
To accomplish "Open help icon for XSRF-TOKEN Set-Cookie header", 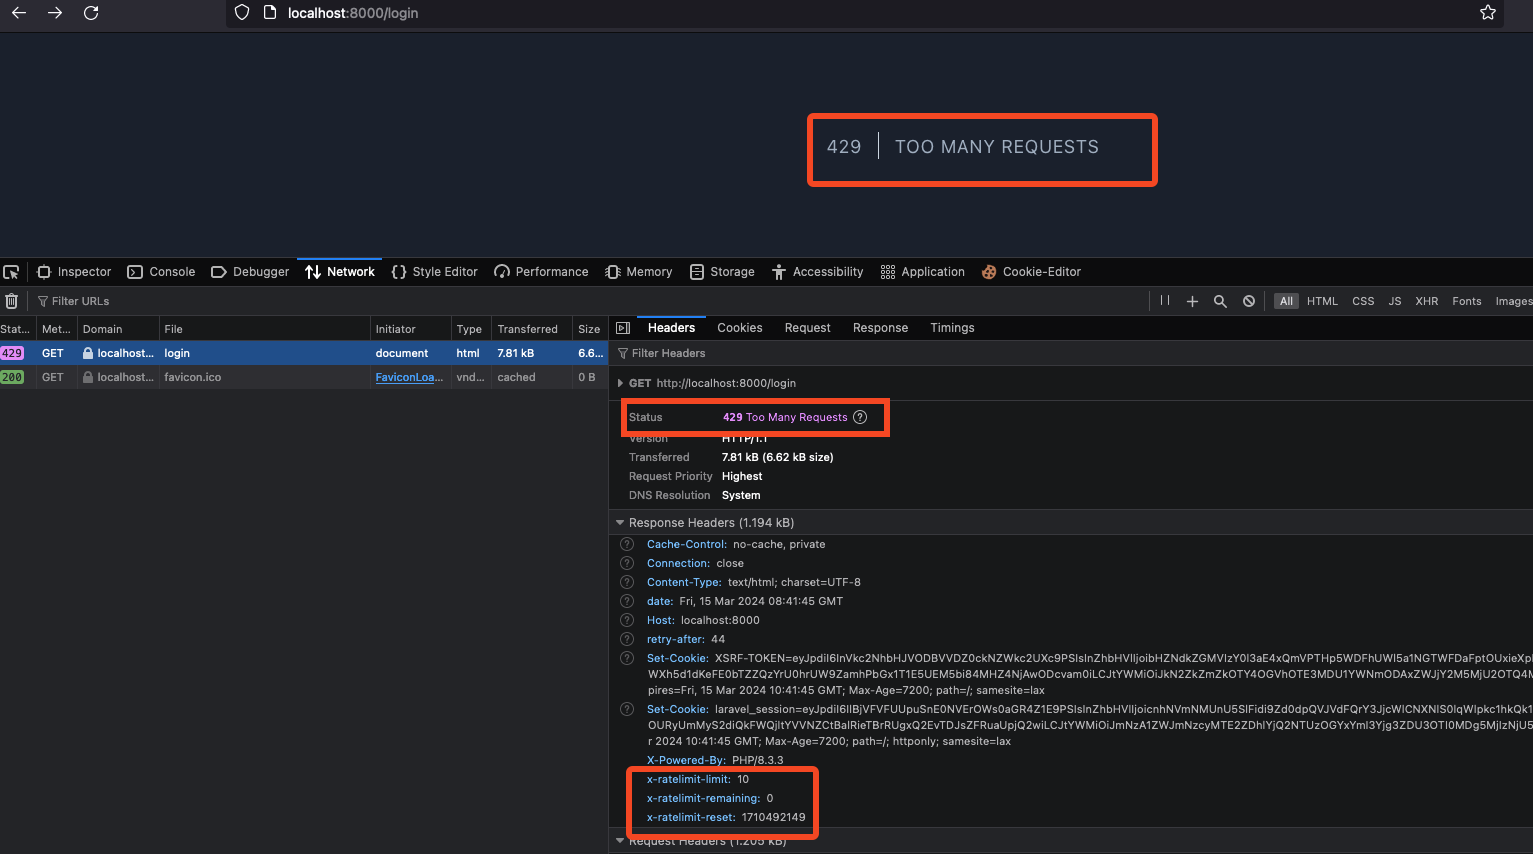I will pyautogui.click(x=627, y=658).
